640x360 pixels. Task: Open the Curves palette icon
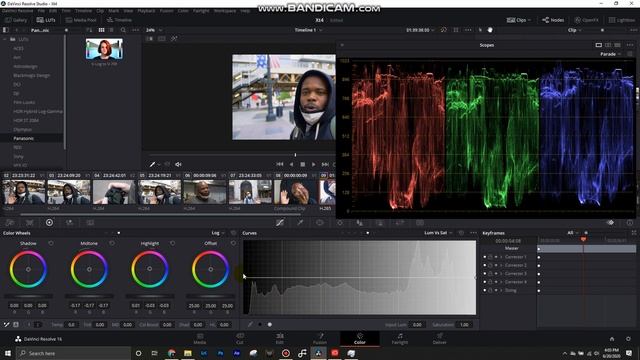point(280,223)
